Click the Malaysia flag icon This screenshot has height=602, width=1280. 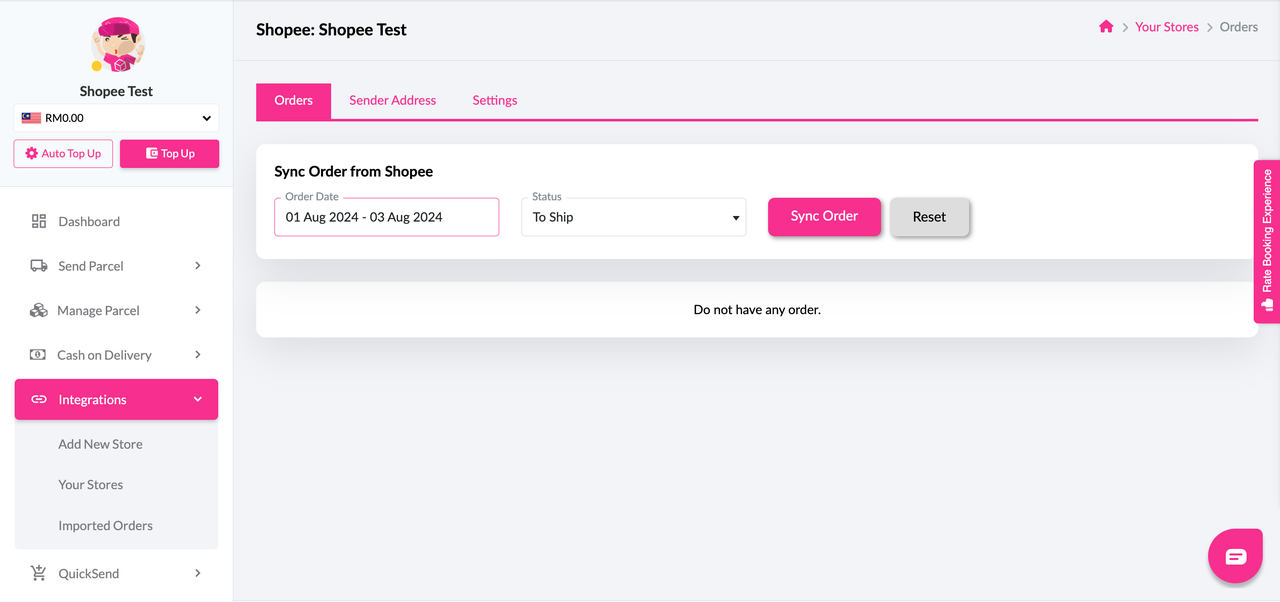(x=31, y=118)
